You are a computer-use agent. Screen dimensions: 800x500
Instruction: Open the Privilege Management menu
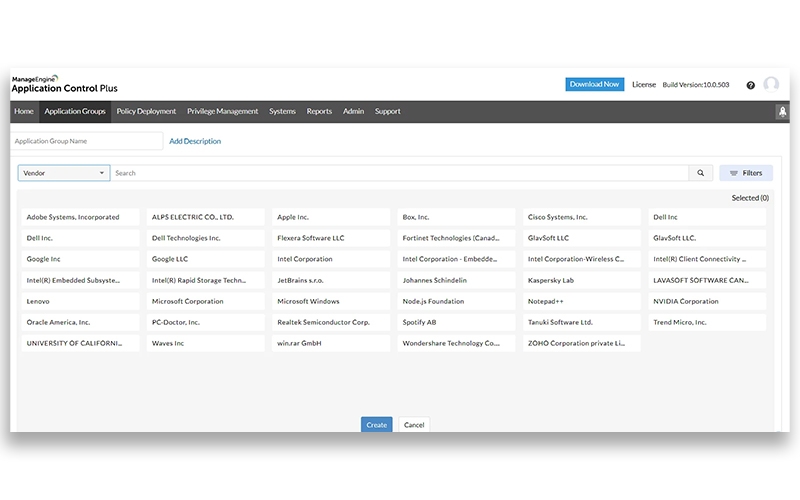pyautogui.click(x=222, y=111)
